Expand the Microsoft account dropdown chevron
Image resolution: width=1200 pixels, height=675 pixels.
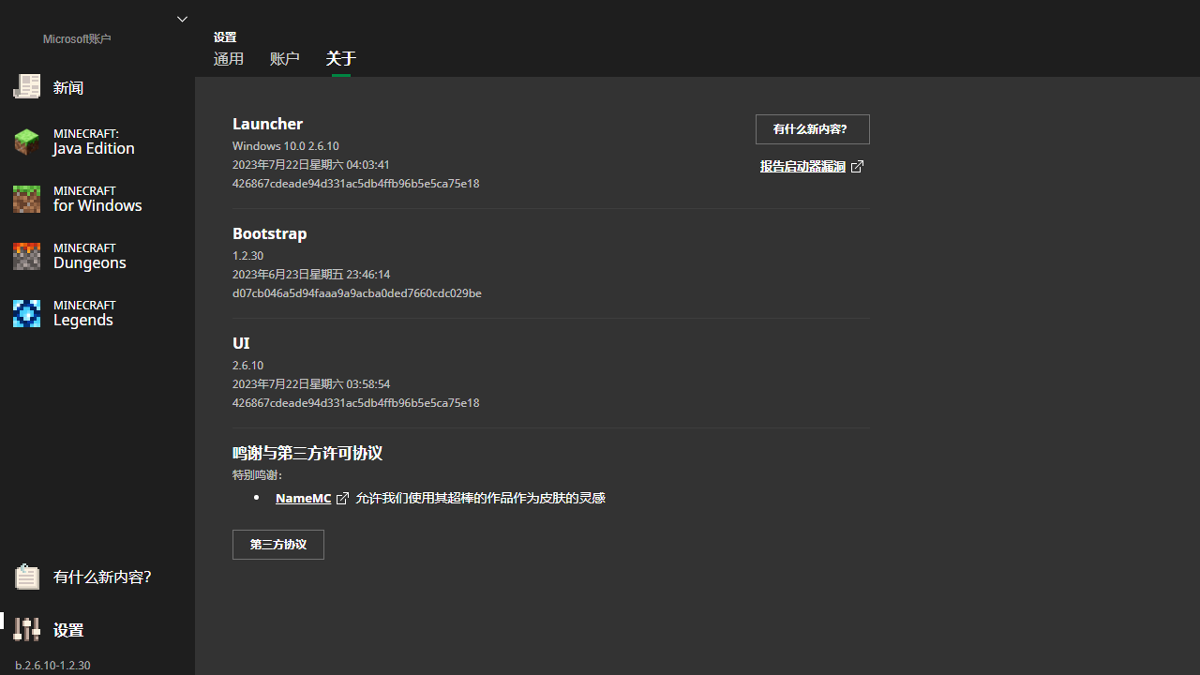coord(182,18)
